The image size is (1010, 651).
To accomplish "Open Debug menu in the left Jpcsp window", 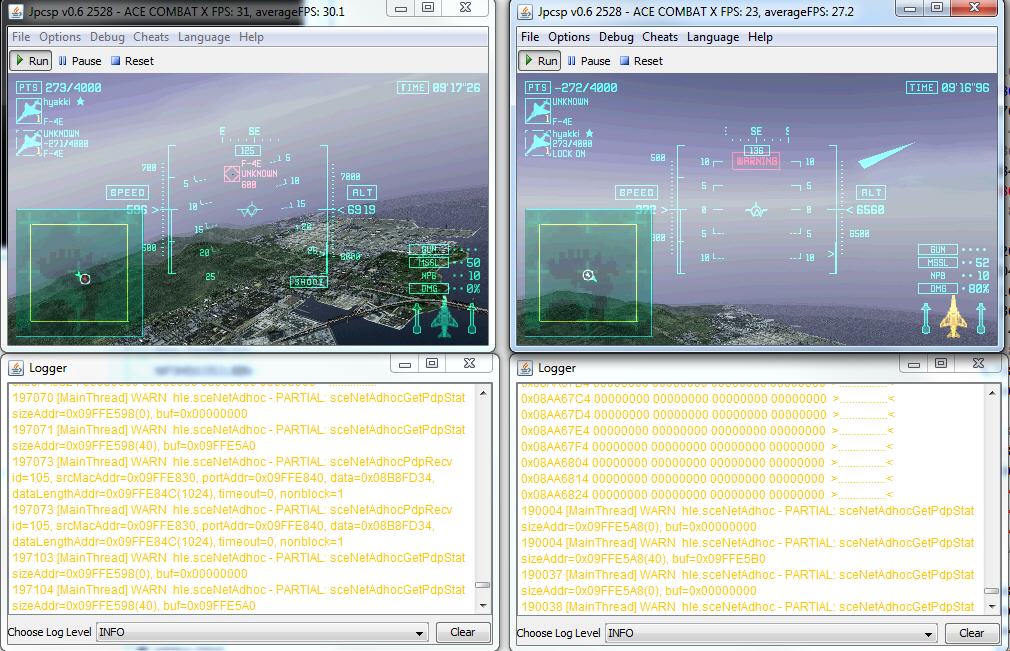I will coord(107,37).
